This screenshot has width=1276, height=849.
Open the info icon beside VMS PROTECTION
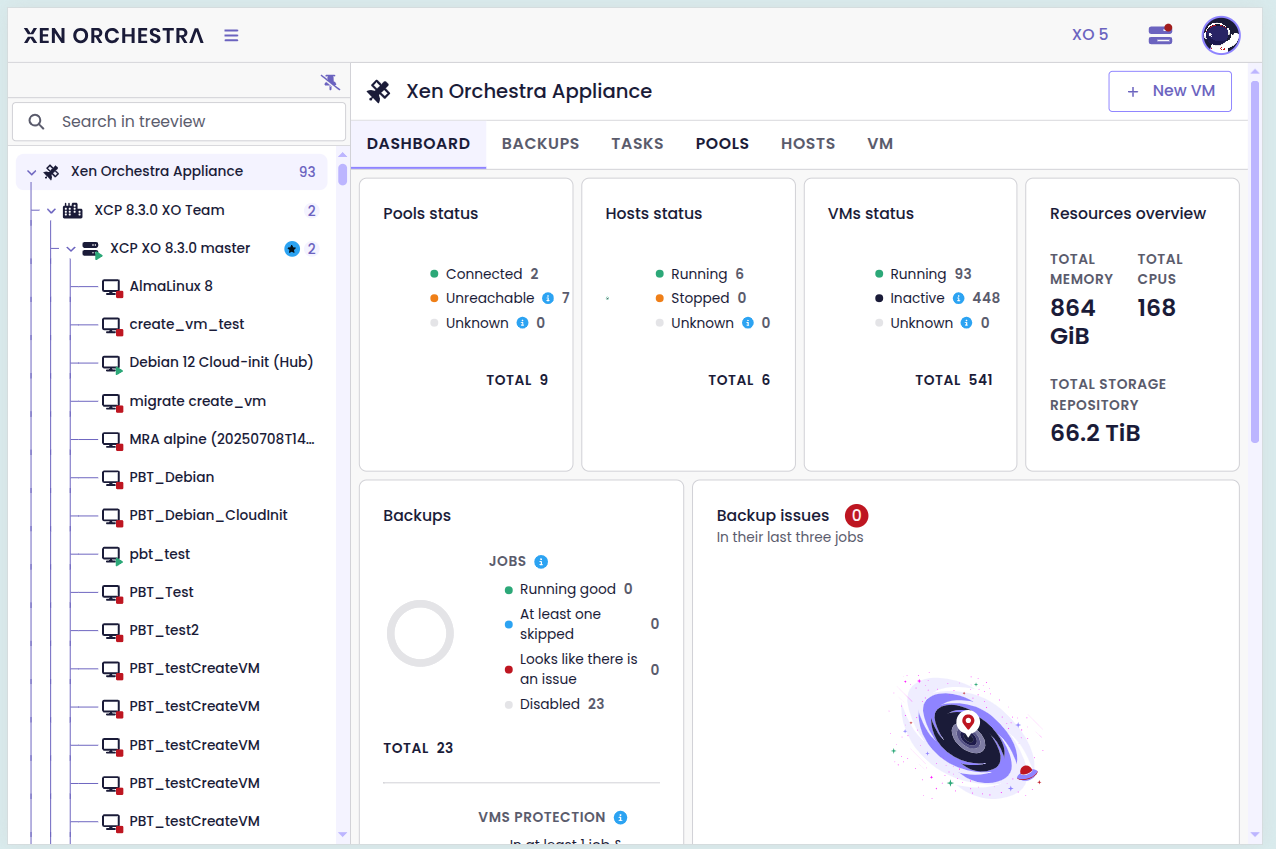[620, 817]
